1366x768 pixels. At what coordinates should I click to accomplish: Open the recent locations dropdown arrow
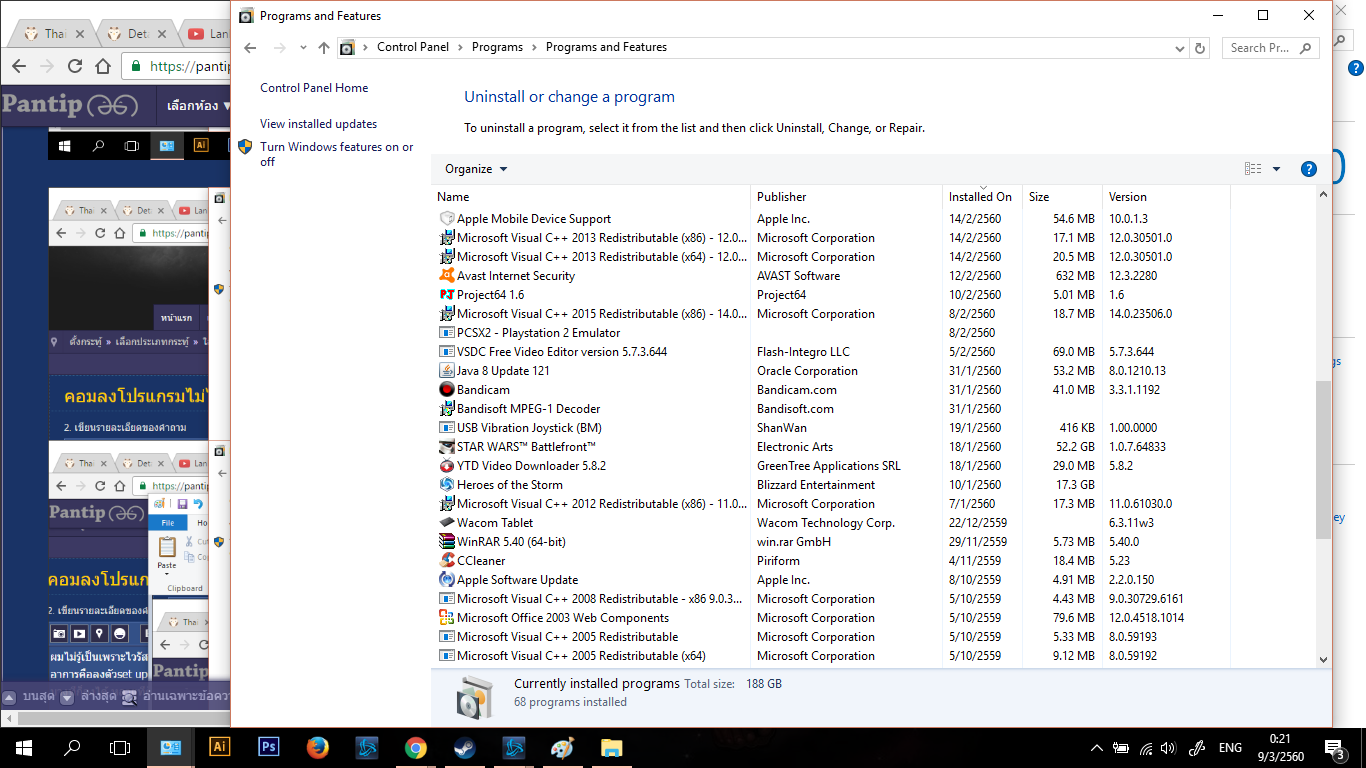pos(301,48)
